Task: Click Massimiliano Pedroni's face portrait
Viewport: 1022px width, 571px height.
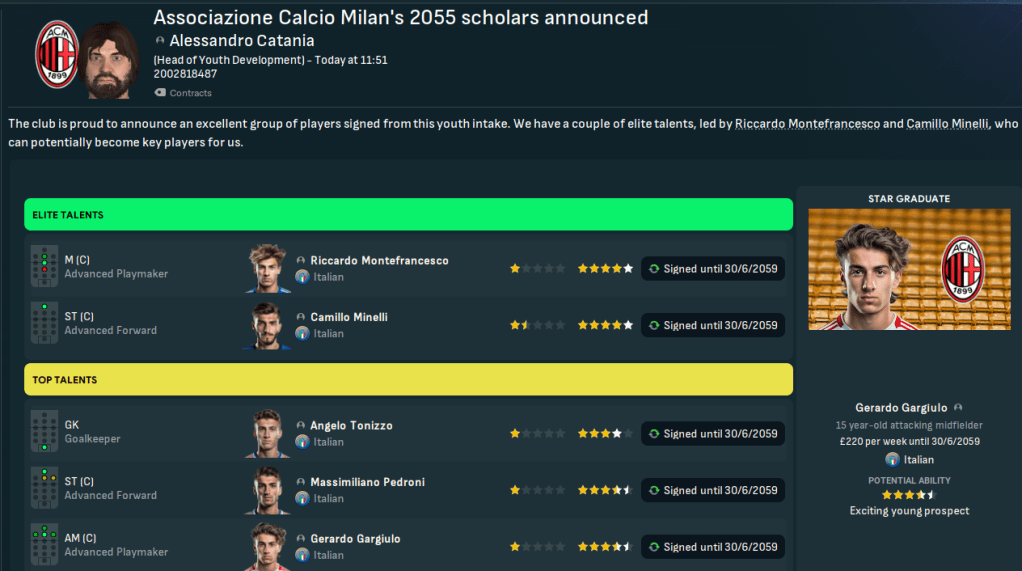Action: click(x=267, y=490)
